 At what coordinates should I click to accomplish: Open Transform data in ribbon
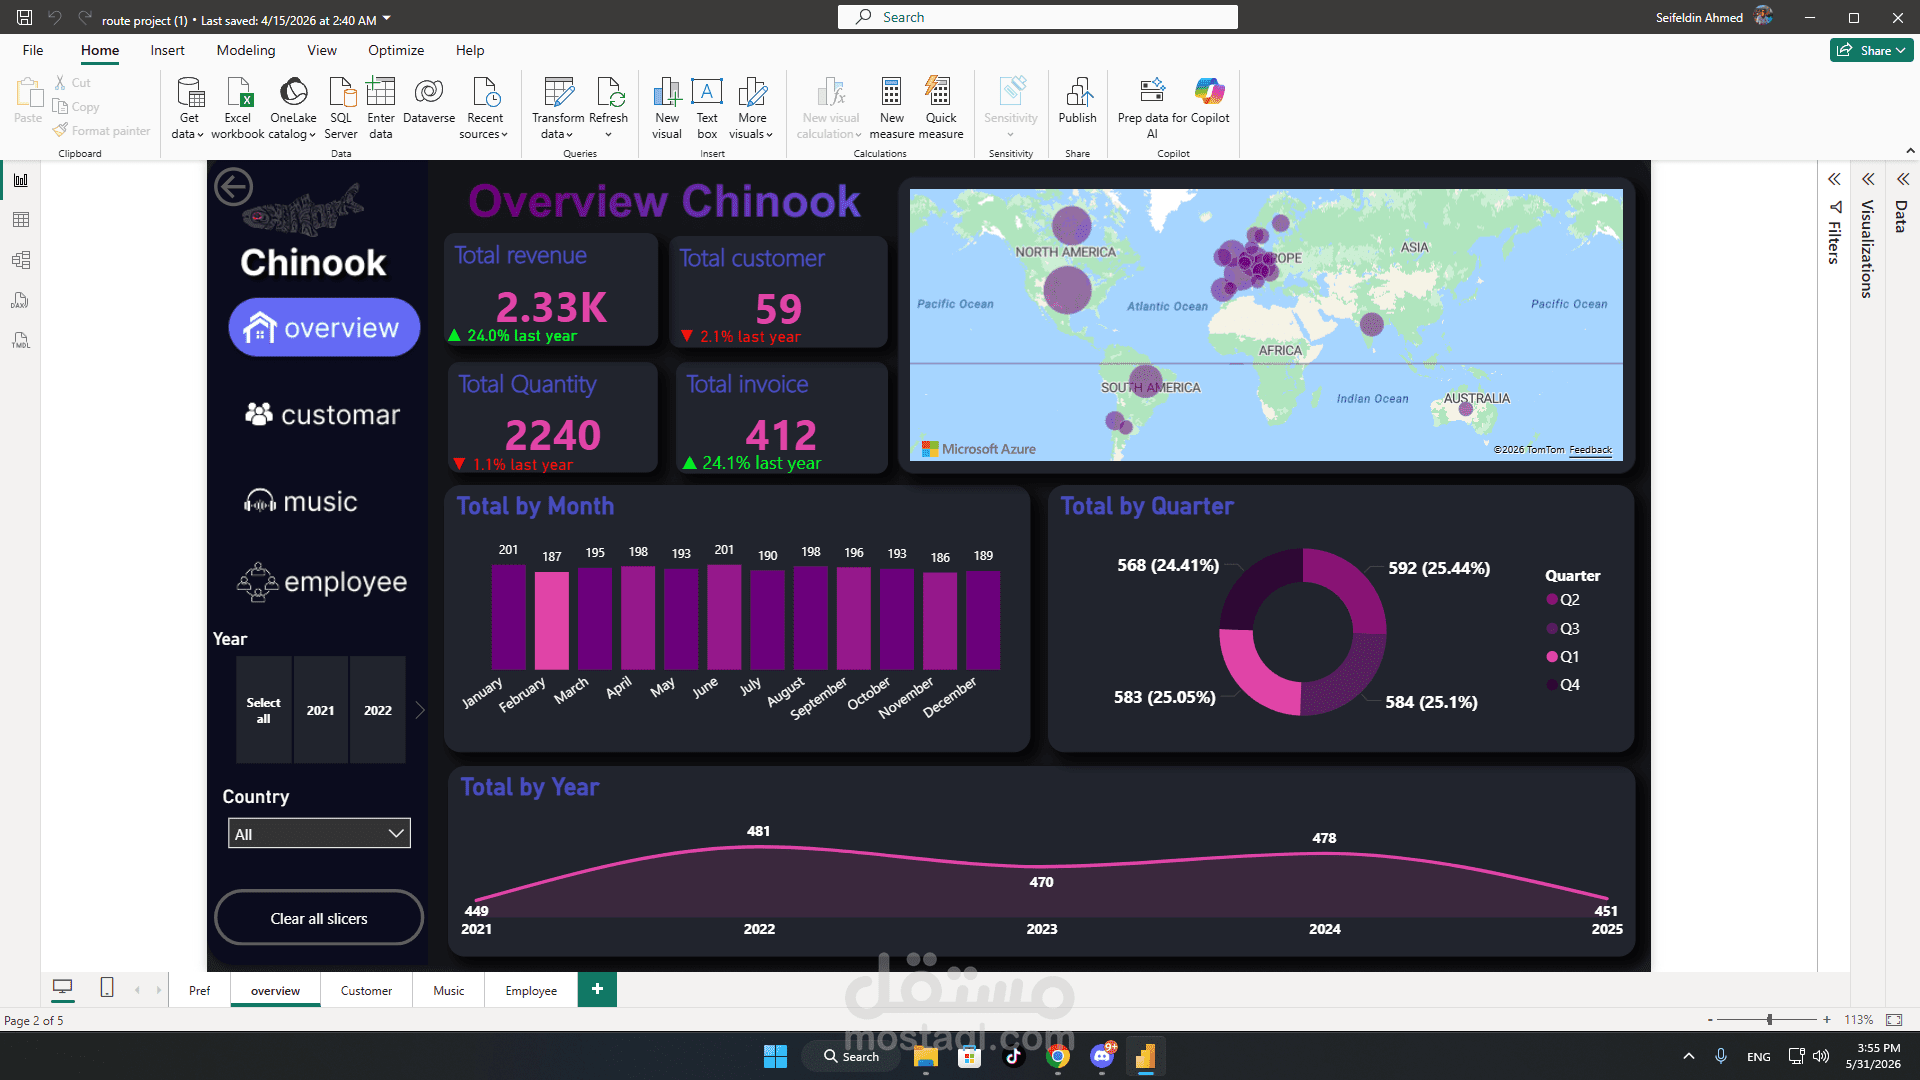[x=558, y=107]
